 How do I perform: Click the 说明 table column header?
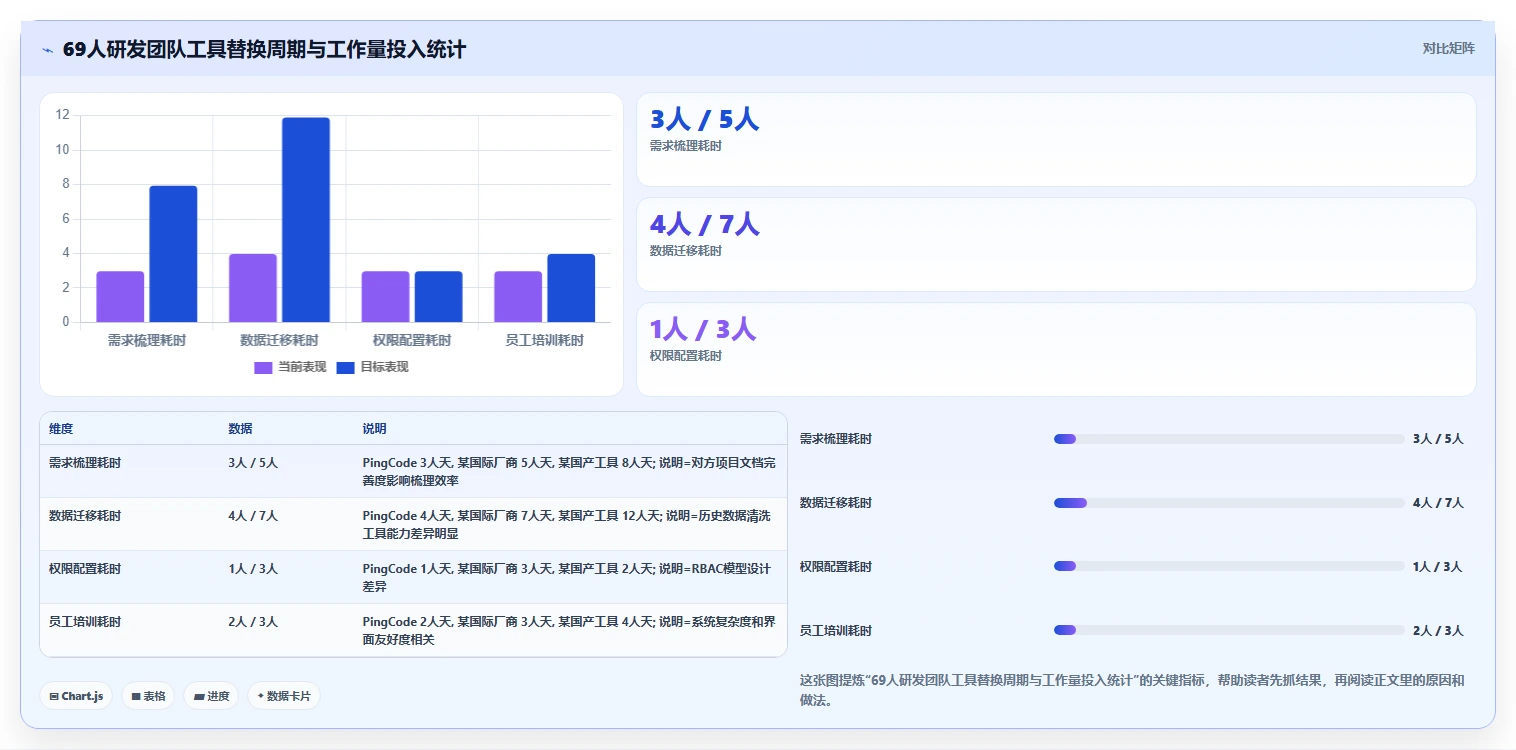click(374, 429)
